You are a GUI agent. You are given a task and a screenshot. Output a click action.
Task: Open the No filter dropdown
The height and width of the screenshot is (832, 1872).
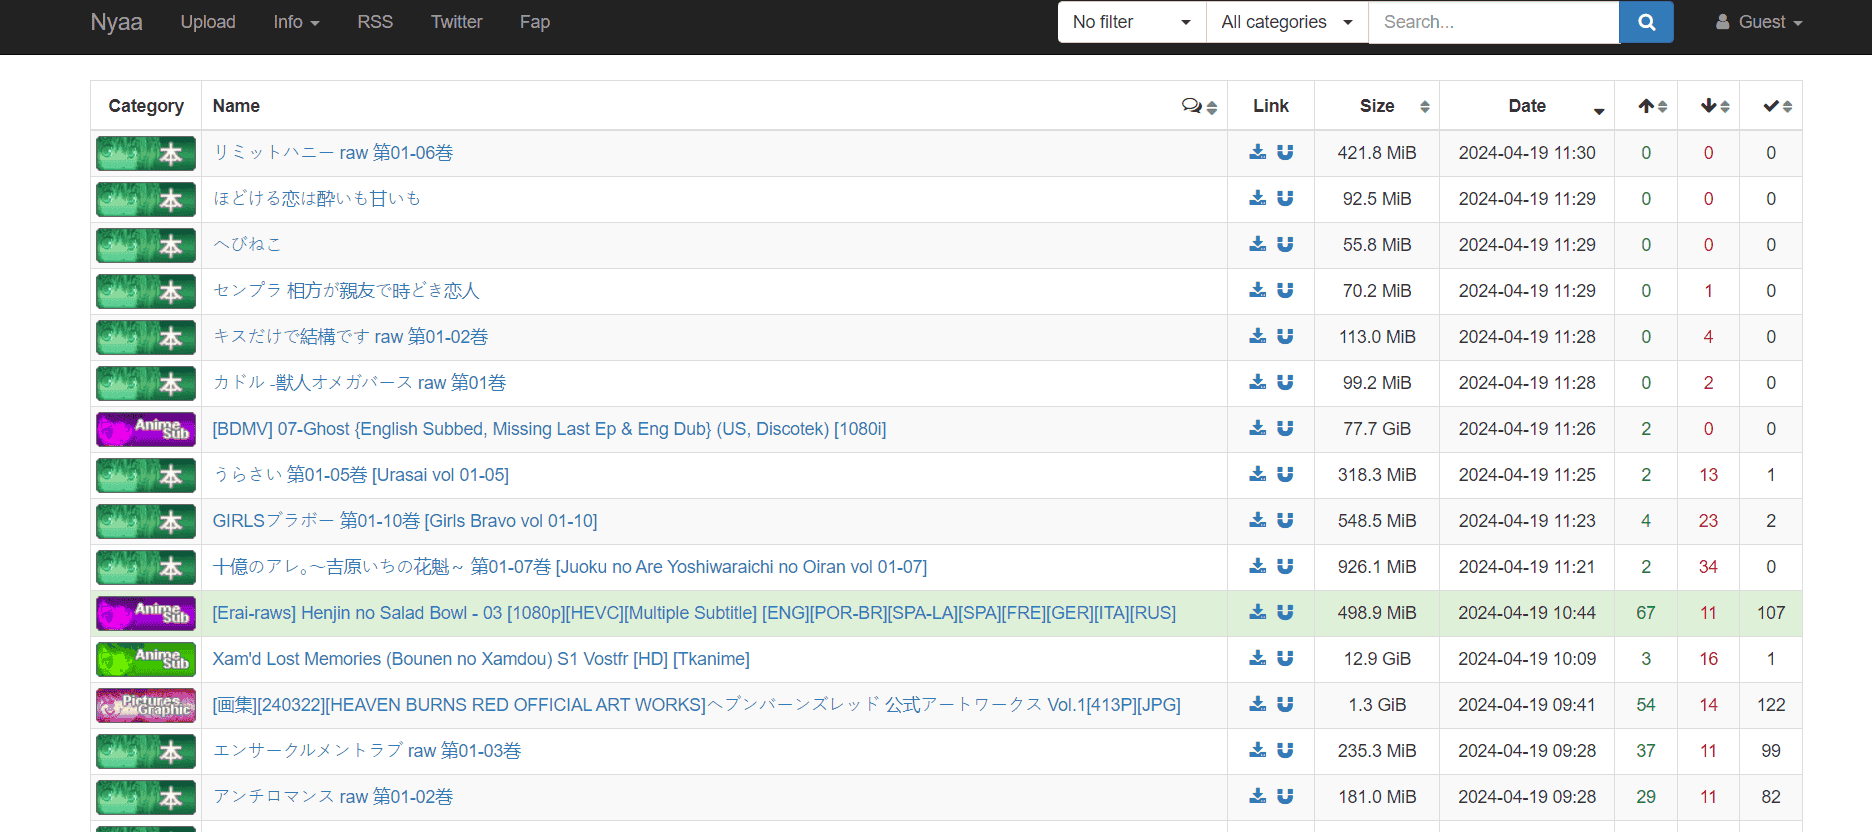click(x=1131, y=22)
